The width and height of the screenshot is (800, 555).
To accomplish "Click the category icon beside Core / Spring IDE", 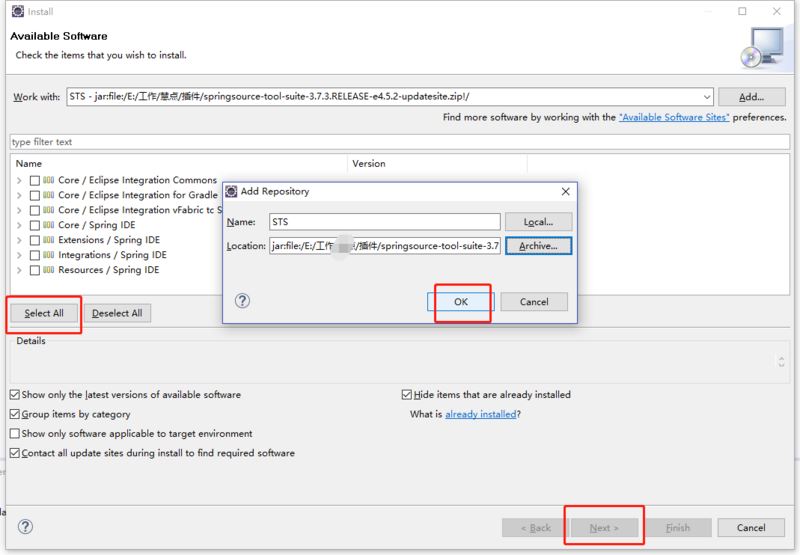I will (x=48, y=225).
